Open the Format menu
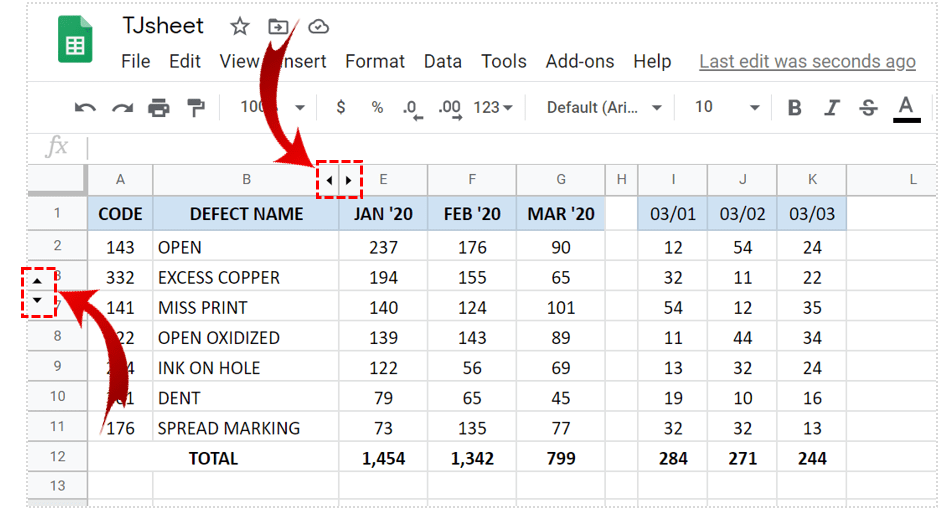938x508 pixels. [374, 62]
